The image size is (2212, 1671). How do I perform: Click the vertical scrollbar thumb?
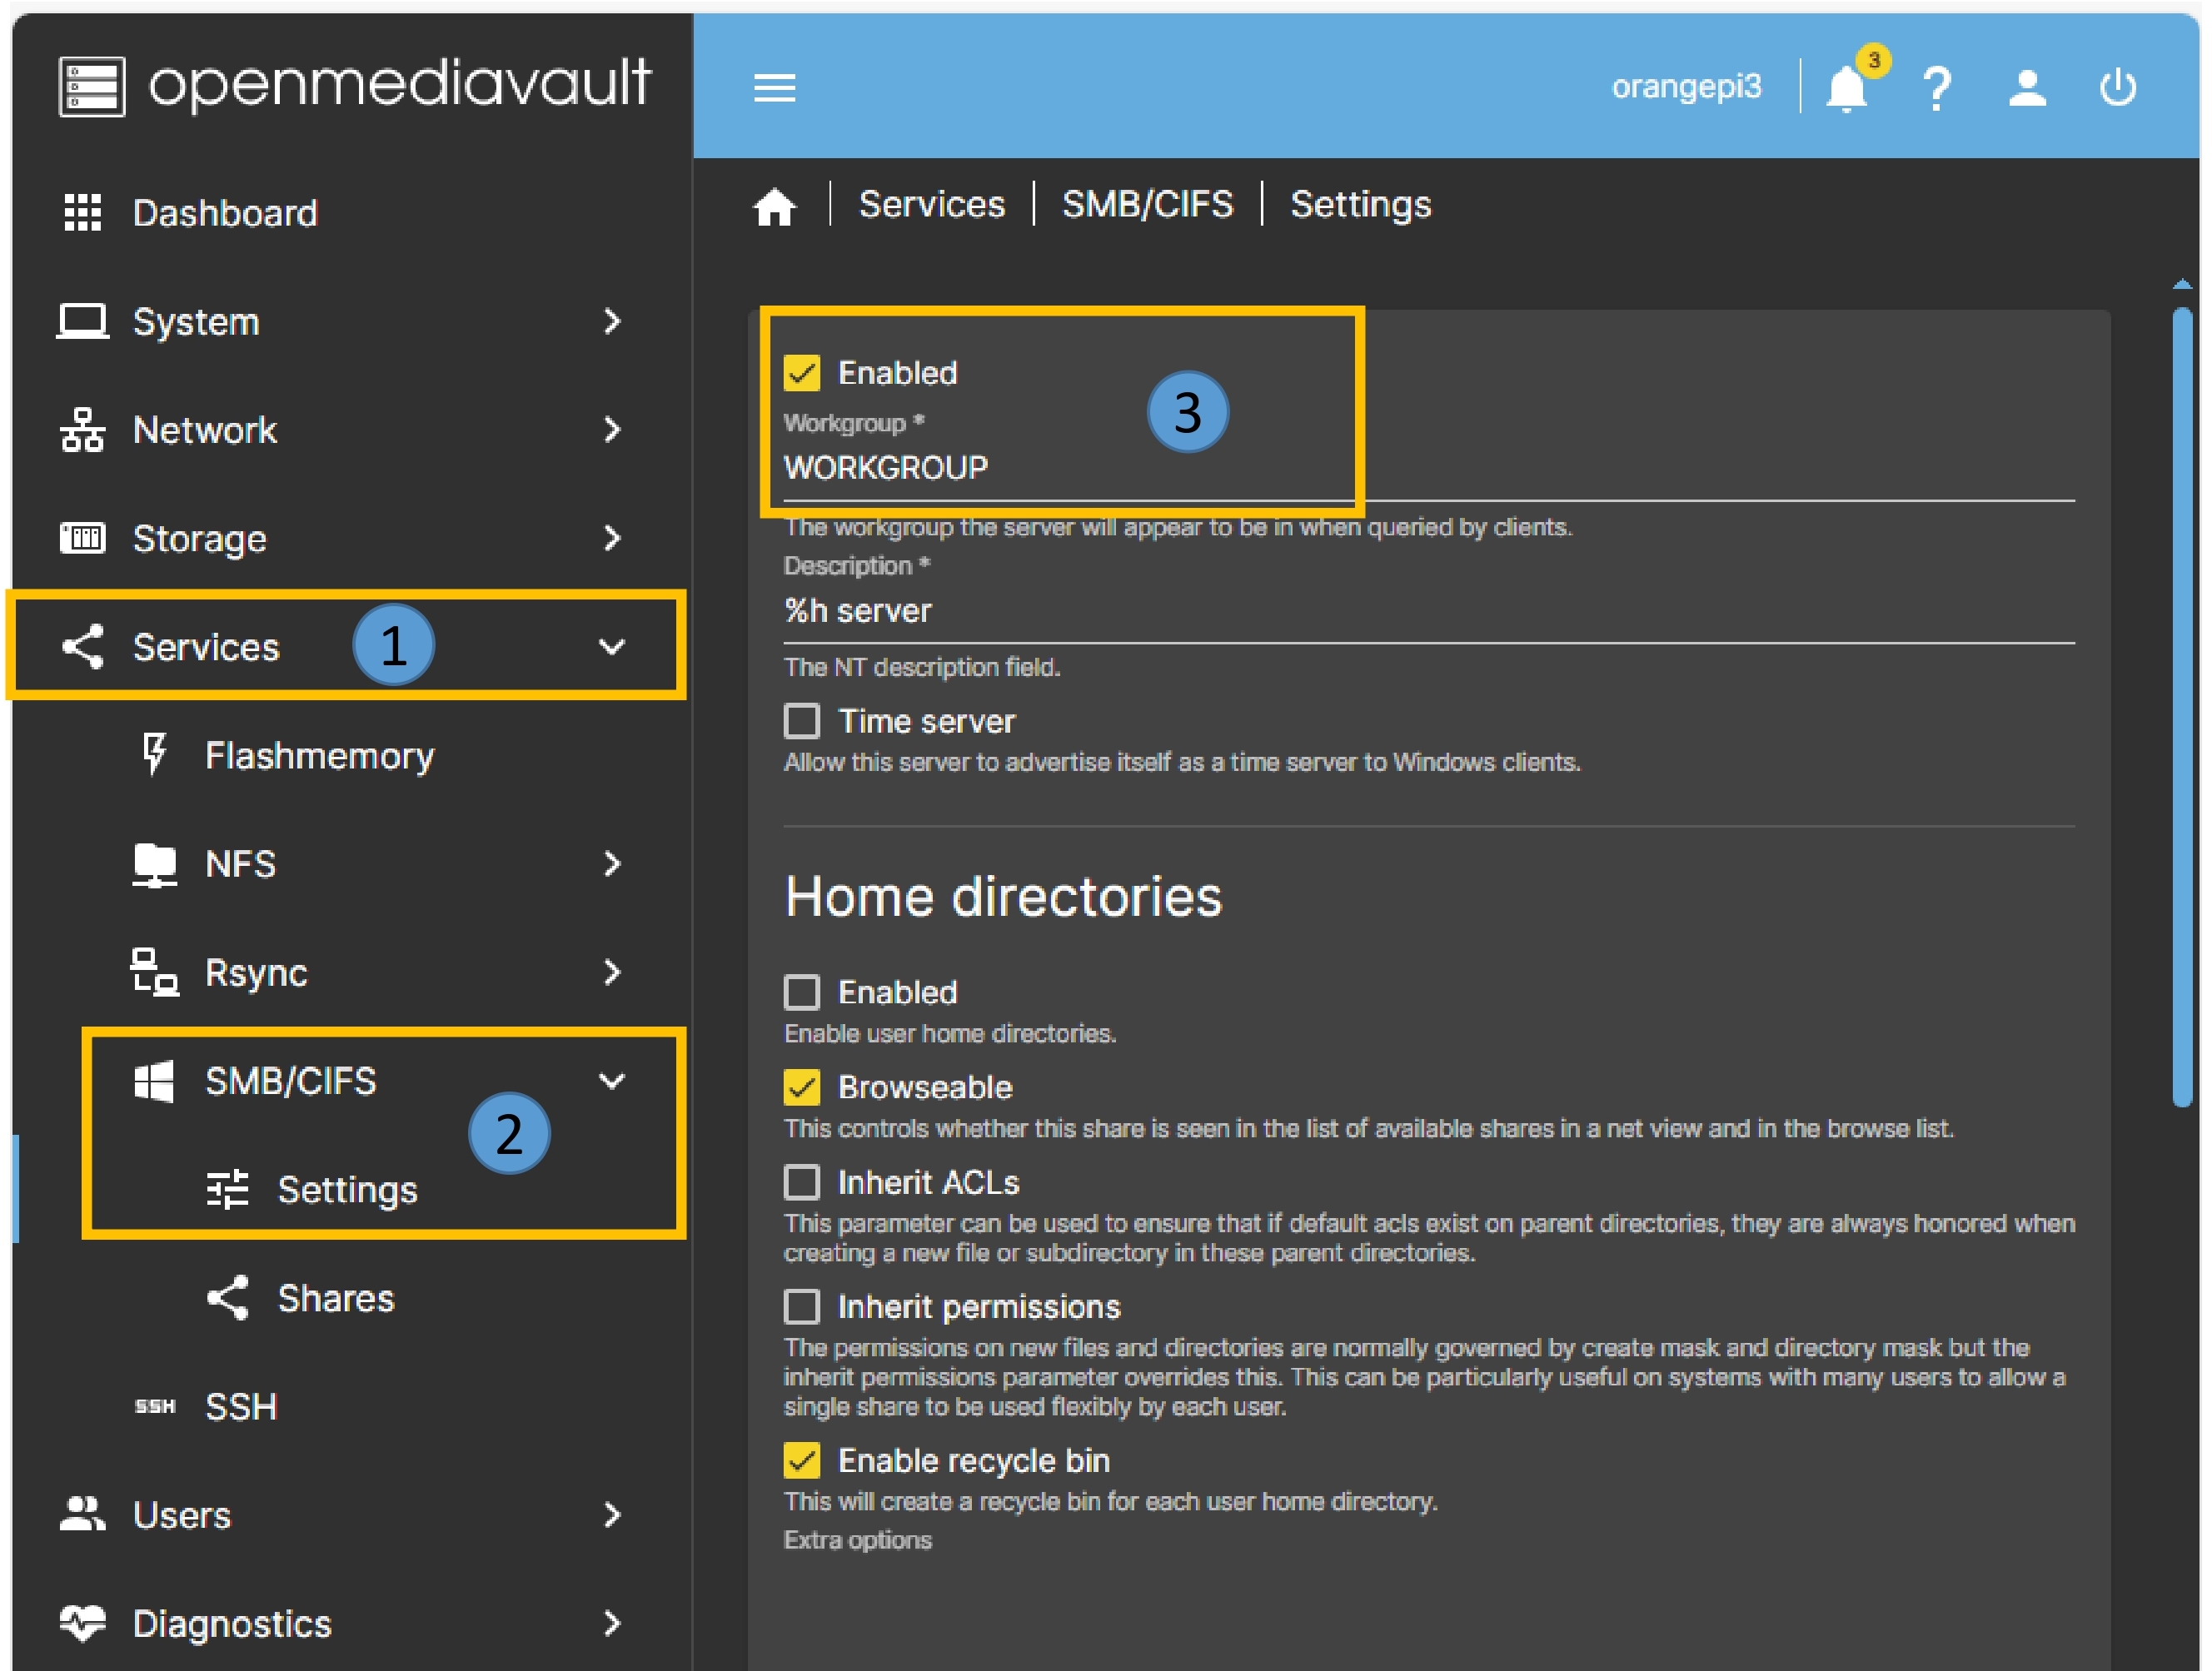point(2182,706)
